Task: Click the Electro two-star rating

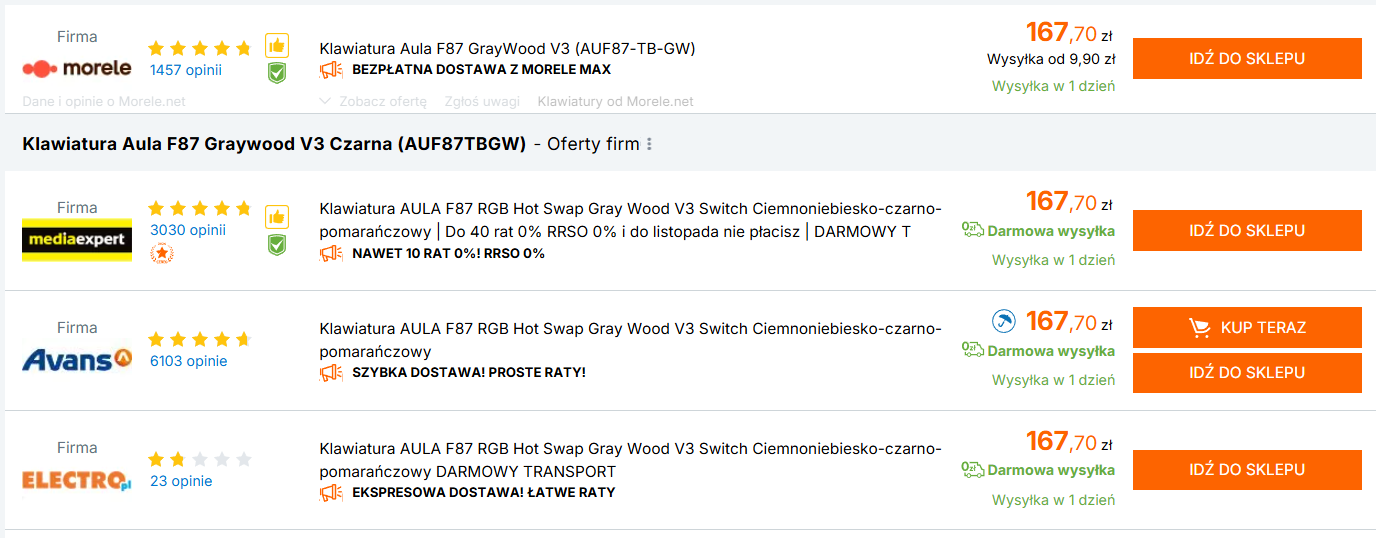Action: [200, 460]
